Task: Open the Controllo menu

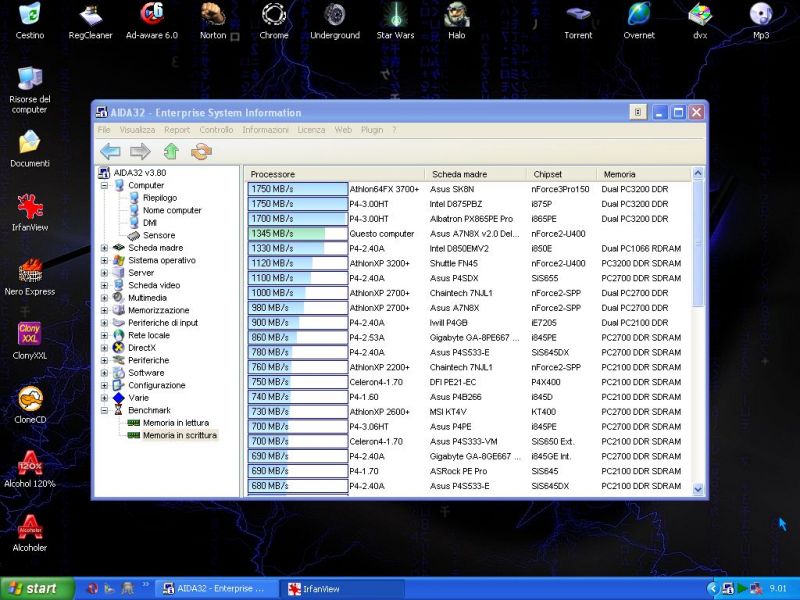Action: (x=216, y=130)
